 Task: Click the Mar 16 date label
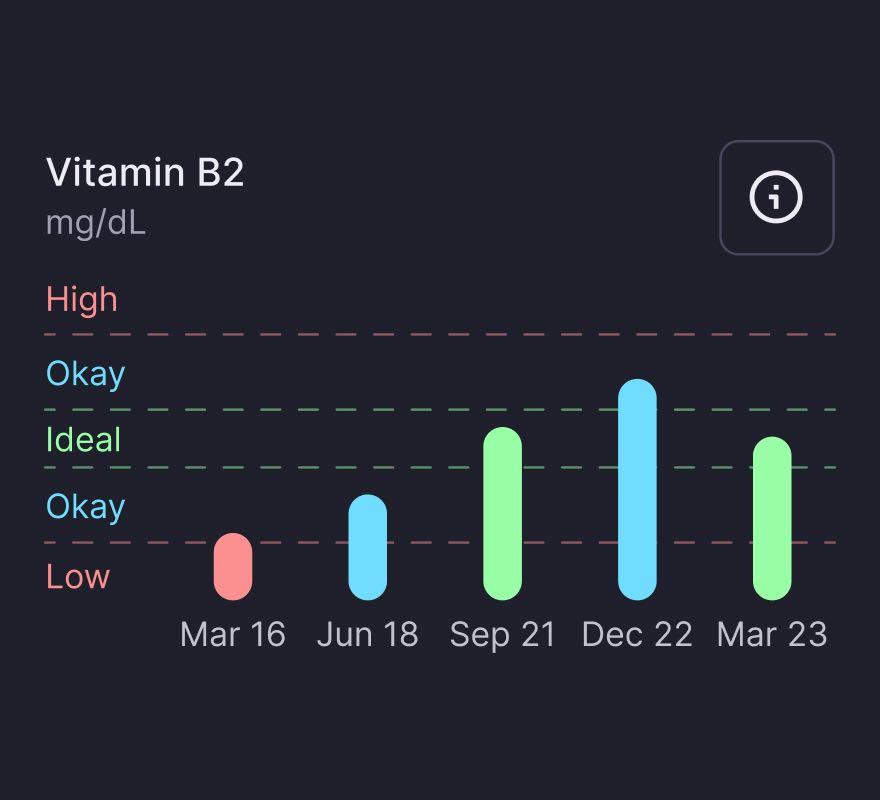click(x=233, y=634)
